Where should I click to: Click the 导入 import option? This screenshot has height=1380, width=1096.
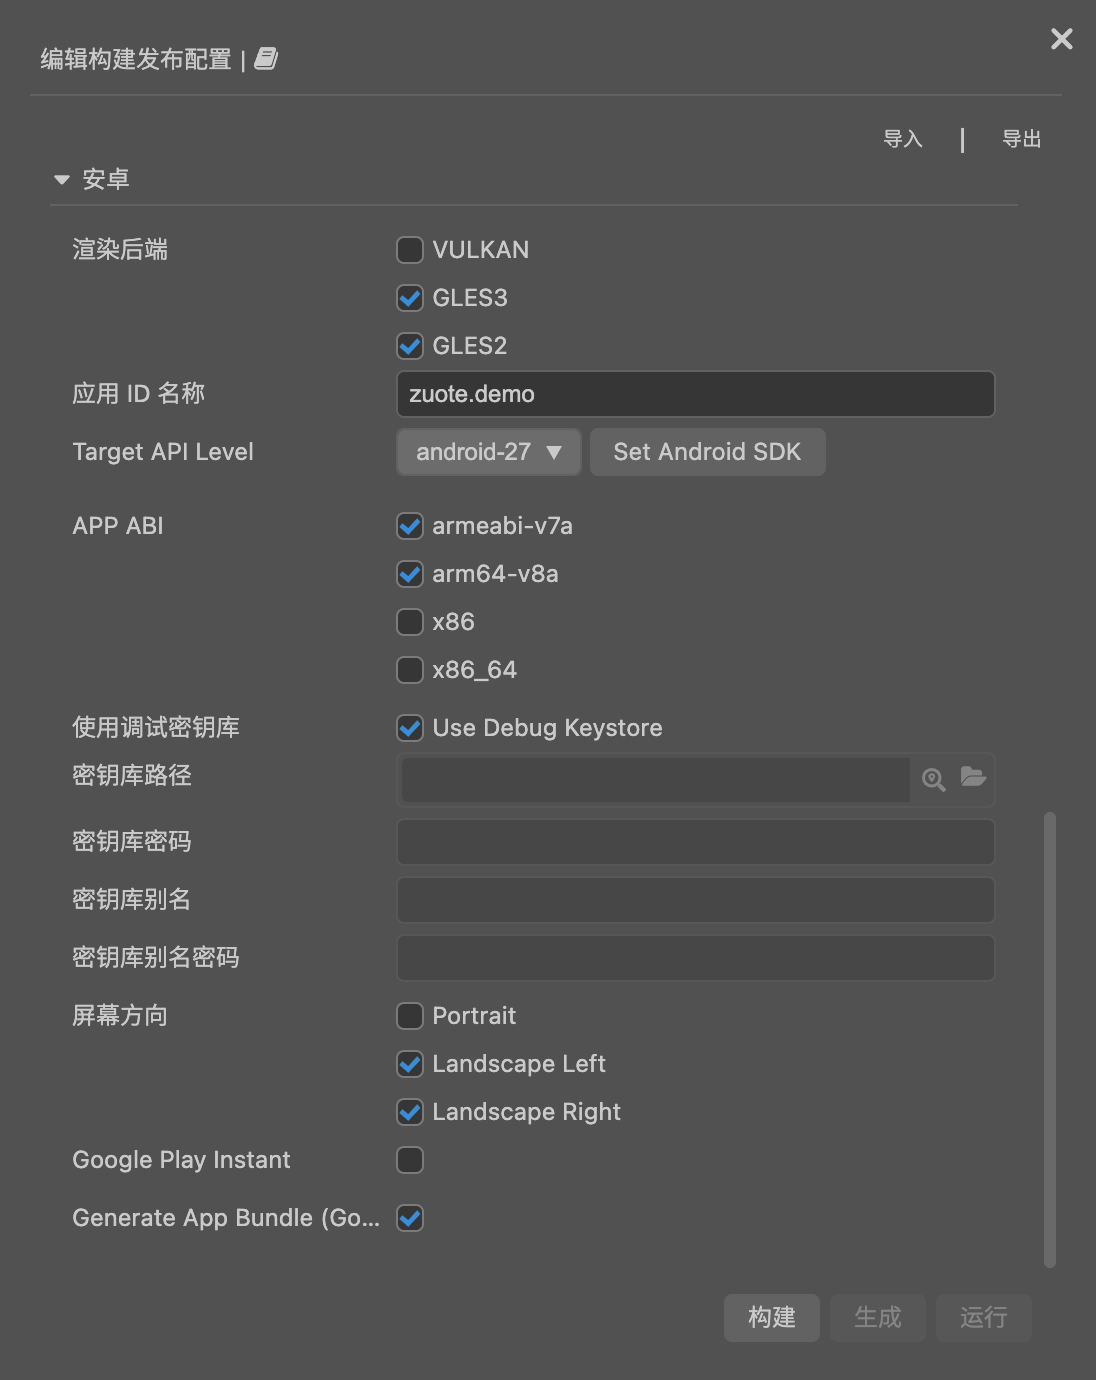[x=902, y=139]
